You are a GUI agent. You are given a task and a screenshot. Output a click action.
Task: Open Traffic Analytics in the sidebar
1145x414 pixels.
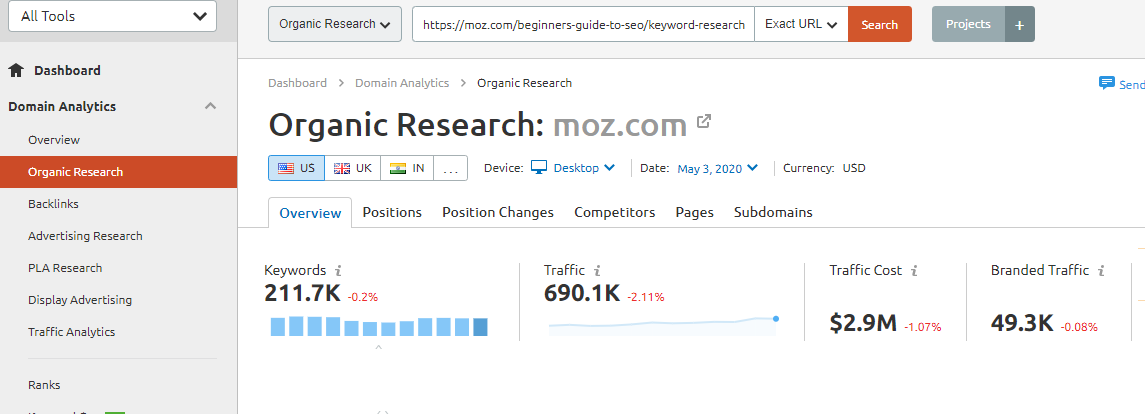72,332
